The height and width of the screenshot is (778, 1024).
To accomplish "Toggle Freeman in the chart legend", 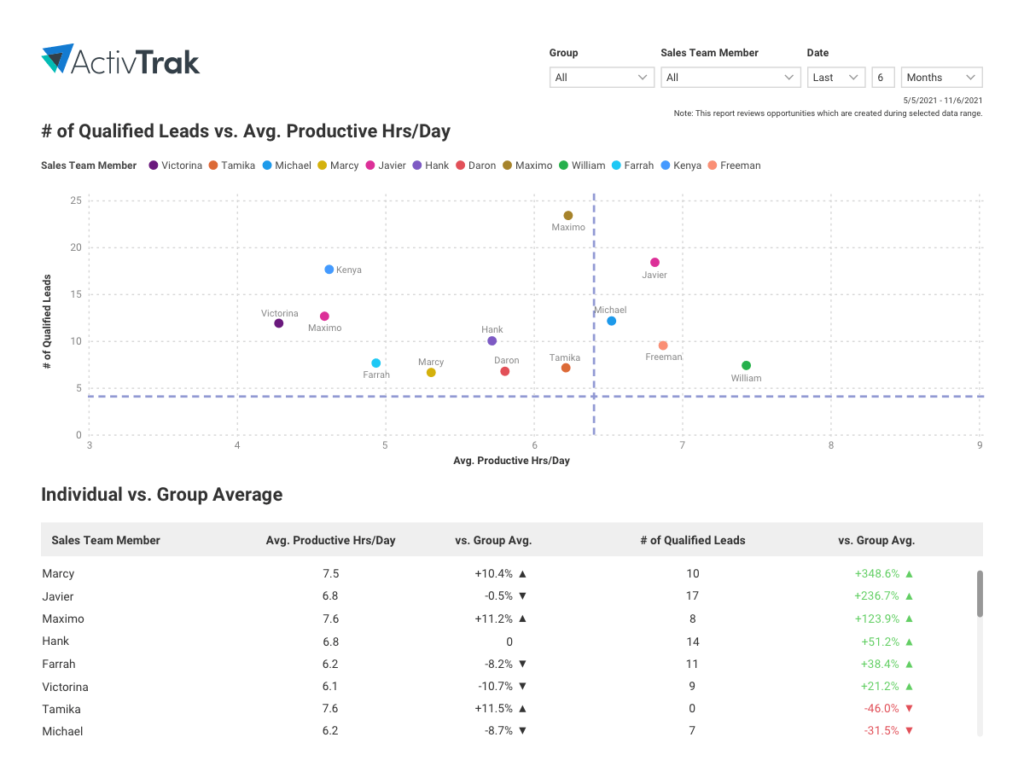I will (x=734, y=165).
